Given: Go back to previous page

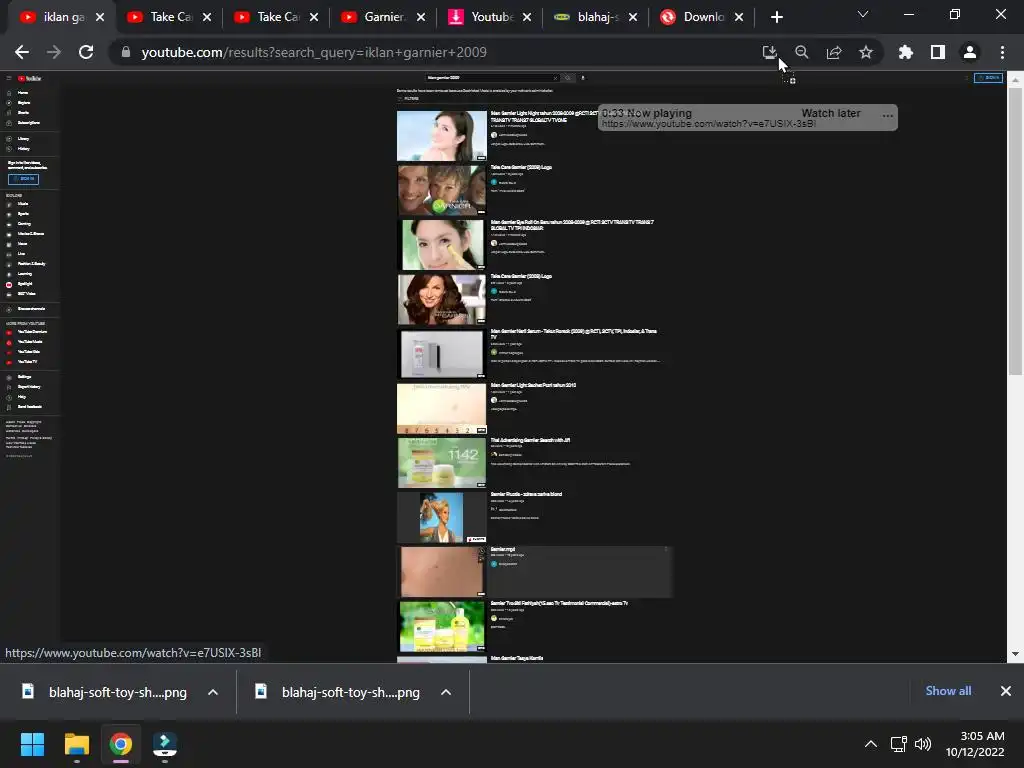Looking at the screenshot, I should click(x=22, y=52).
